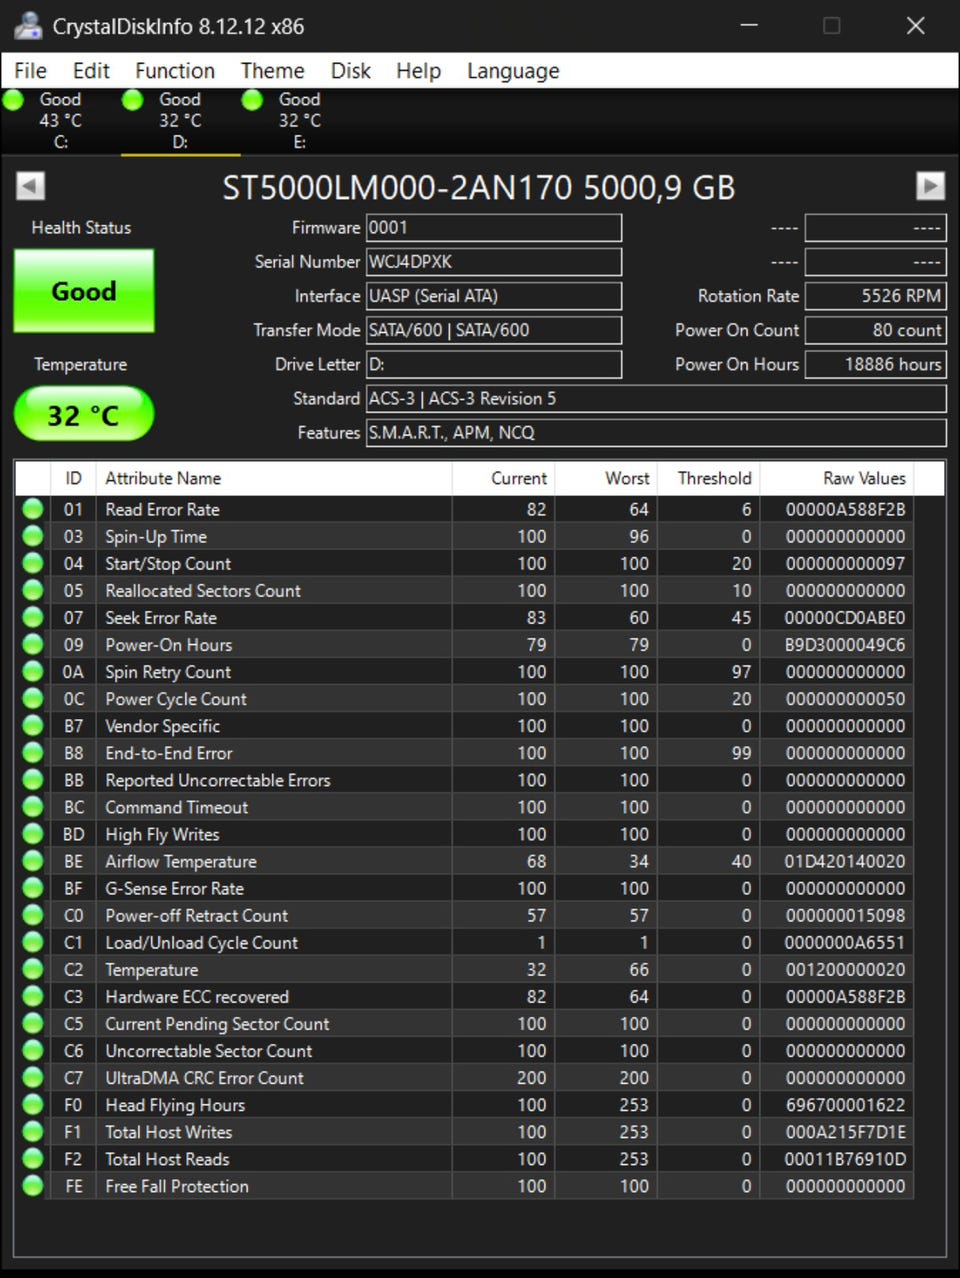Screen dimensions: 960x1278
Task: Open the Help menu
Action: point(418,71)
